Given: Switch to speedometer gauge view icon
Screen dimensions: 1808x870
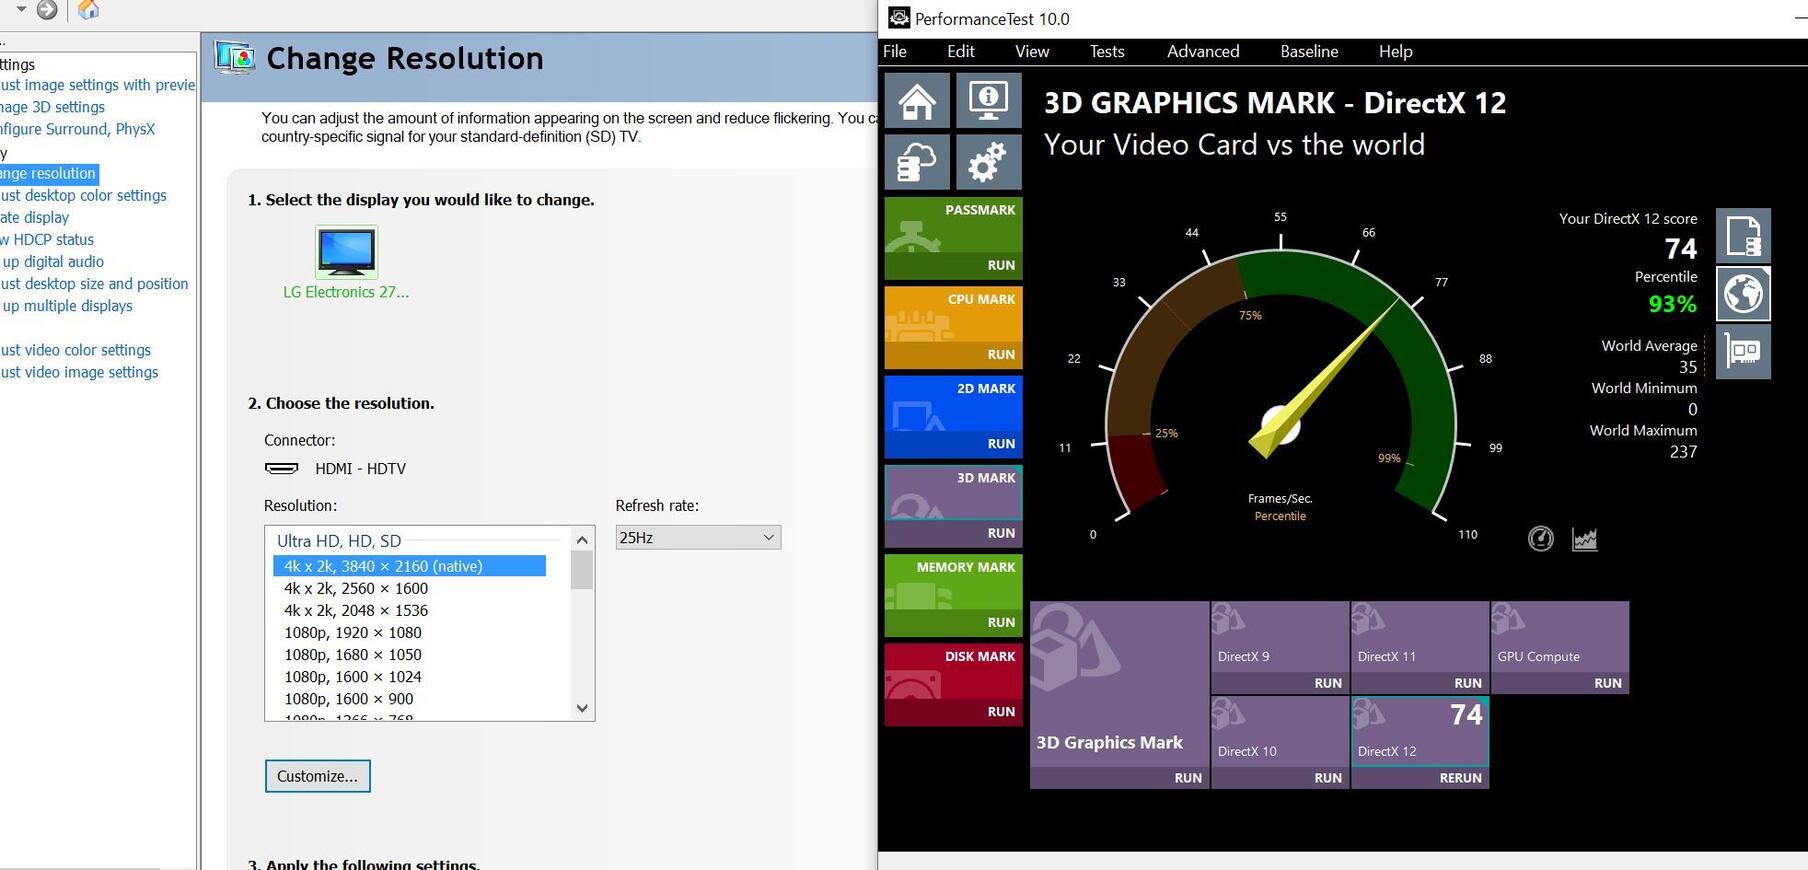Looking at the screenshot, I should (1541, 539).
